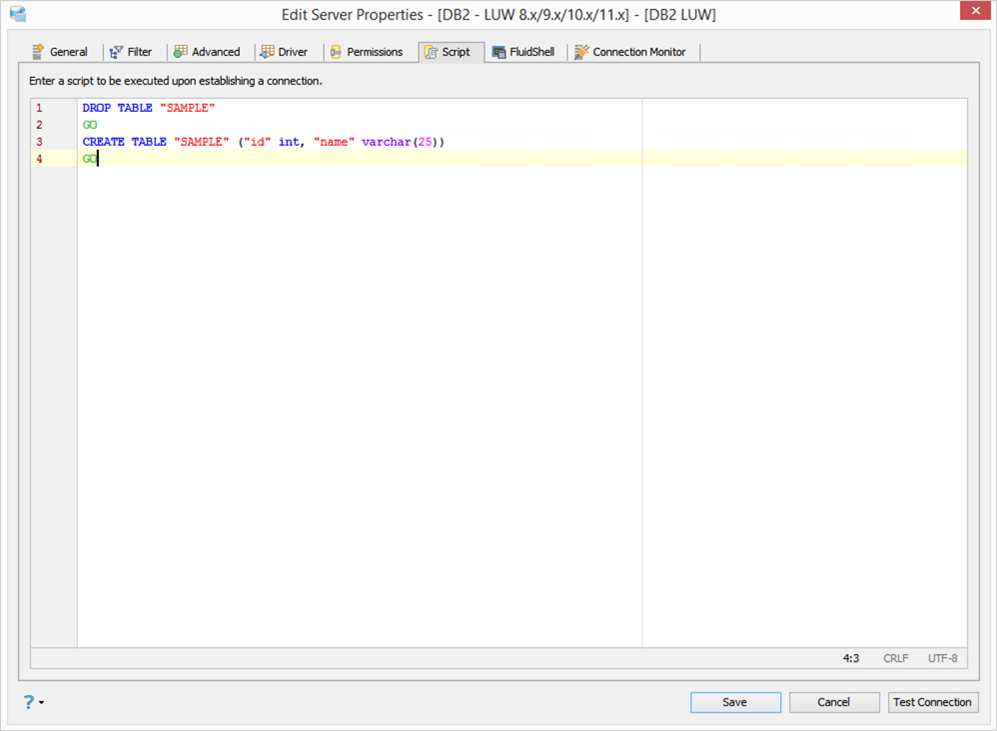The width and height of the screenshot is (997, 731).
Task: Click the CREATE TABLE statement on line 3
Action: pyautogui.click(x=263, y=142)
